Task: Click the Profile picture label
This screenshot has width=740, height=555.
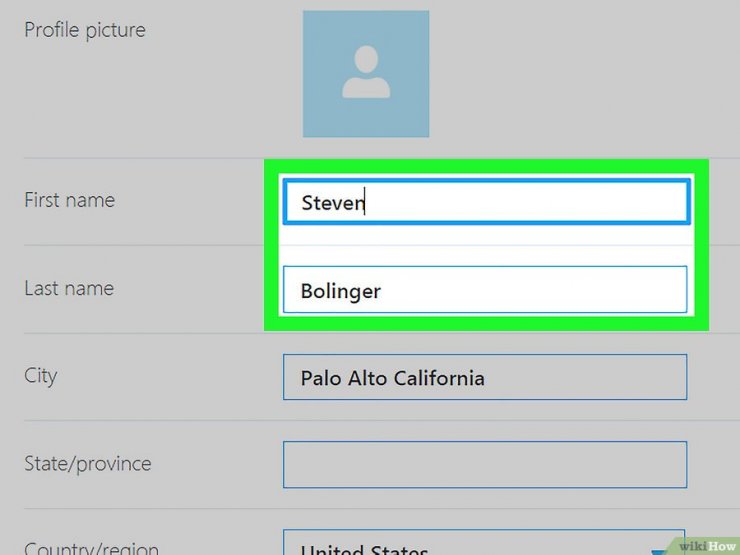Action: [85, 30]
